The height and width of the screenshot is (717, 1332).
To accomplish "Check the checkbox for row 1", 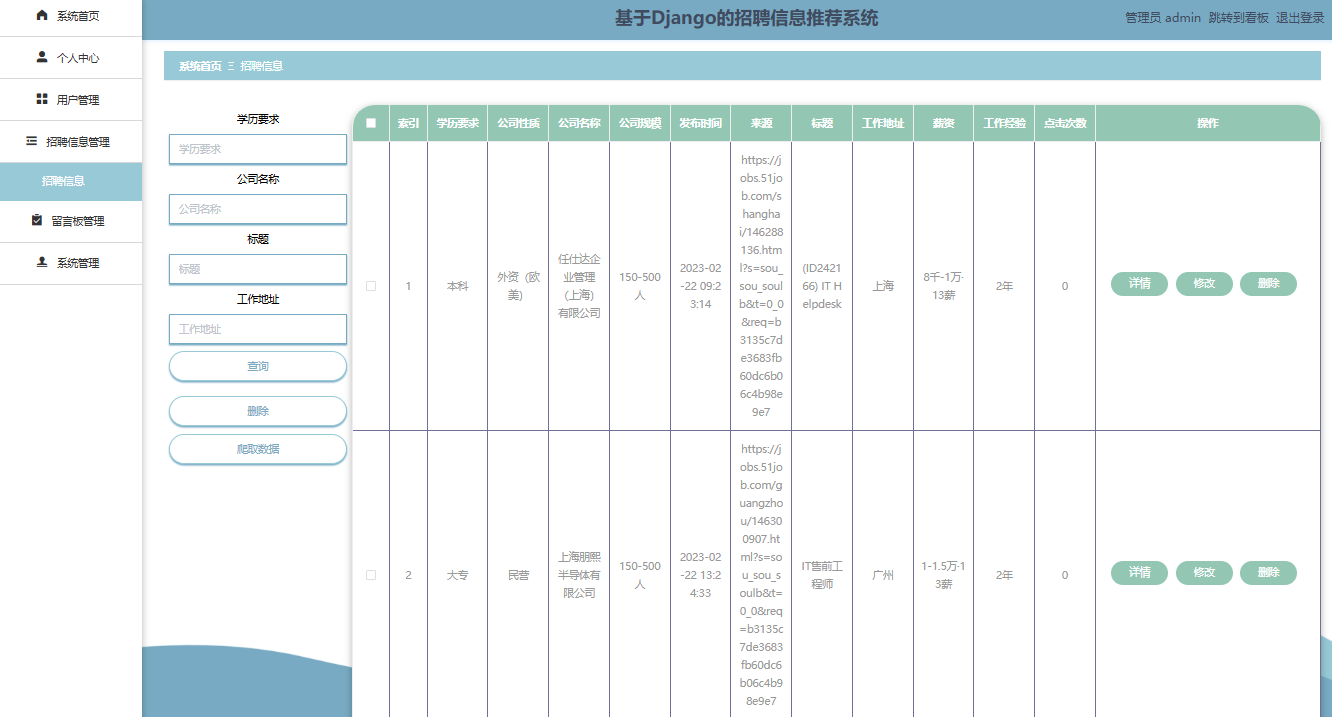I will click(x=371, y=286).
